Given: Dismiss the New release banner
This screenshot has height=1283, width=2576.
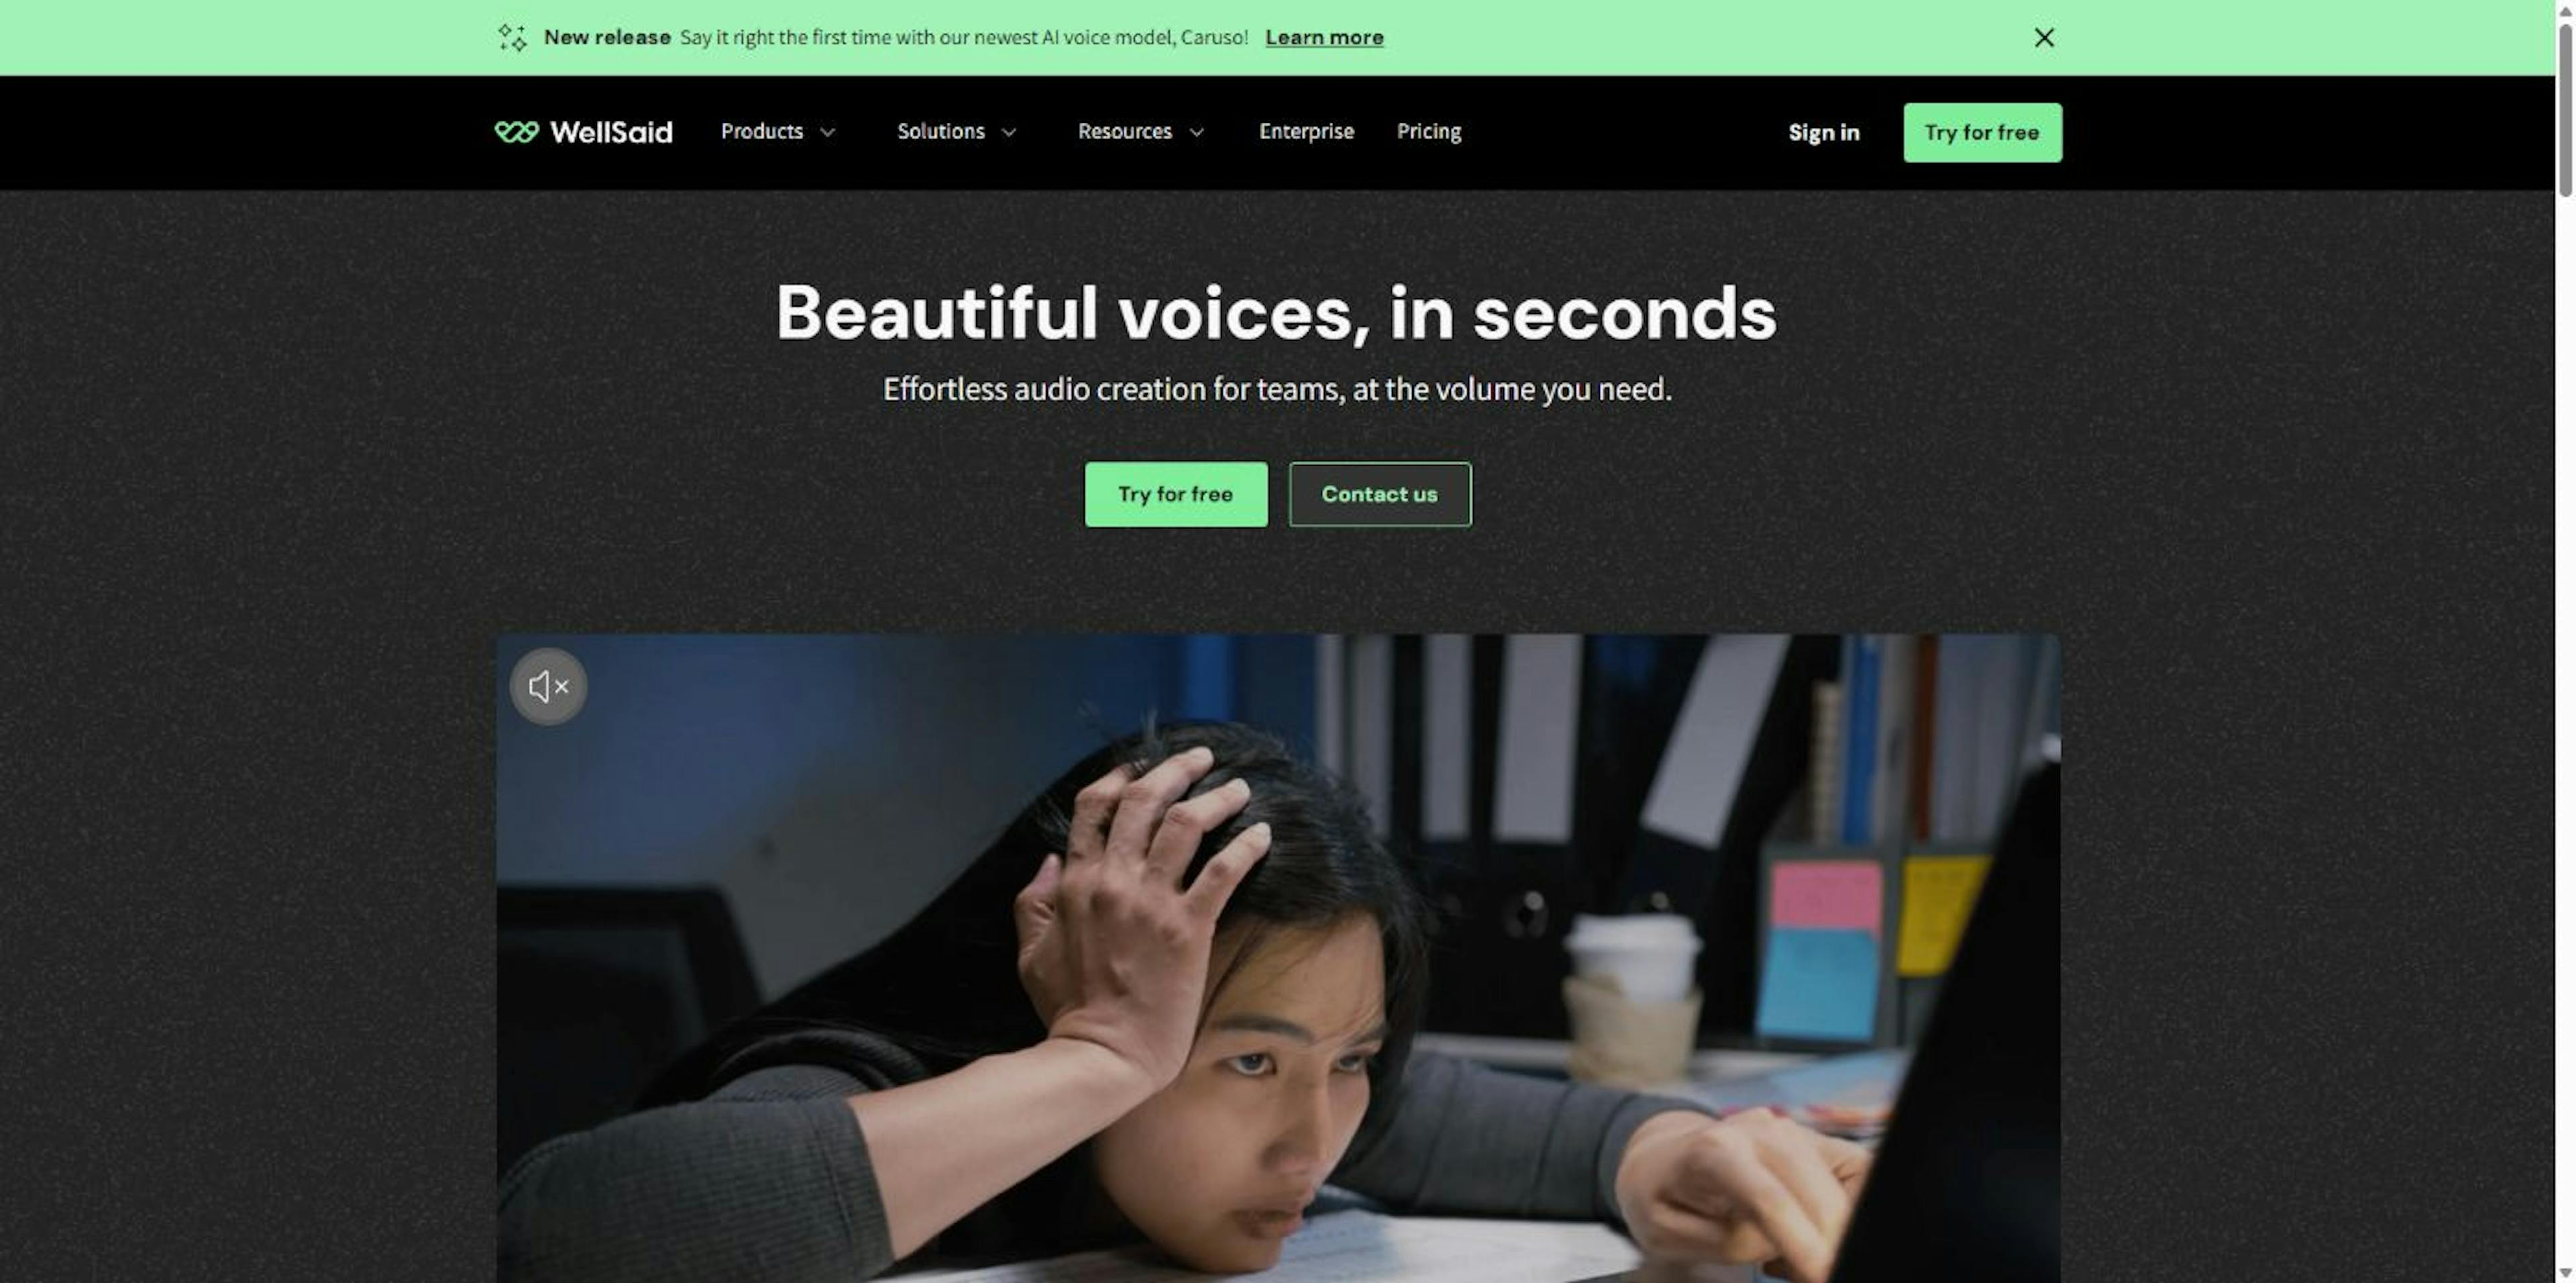Looking at the screenshot, I should pos(2044,37).
